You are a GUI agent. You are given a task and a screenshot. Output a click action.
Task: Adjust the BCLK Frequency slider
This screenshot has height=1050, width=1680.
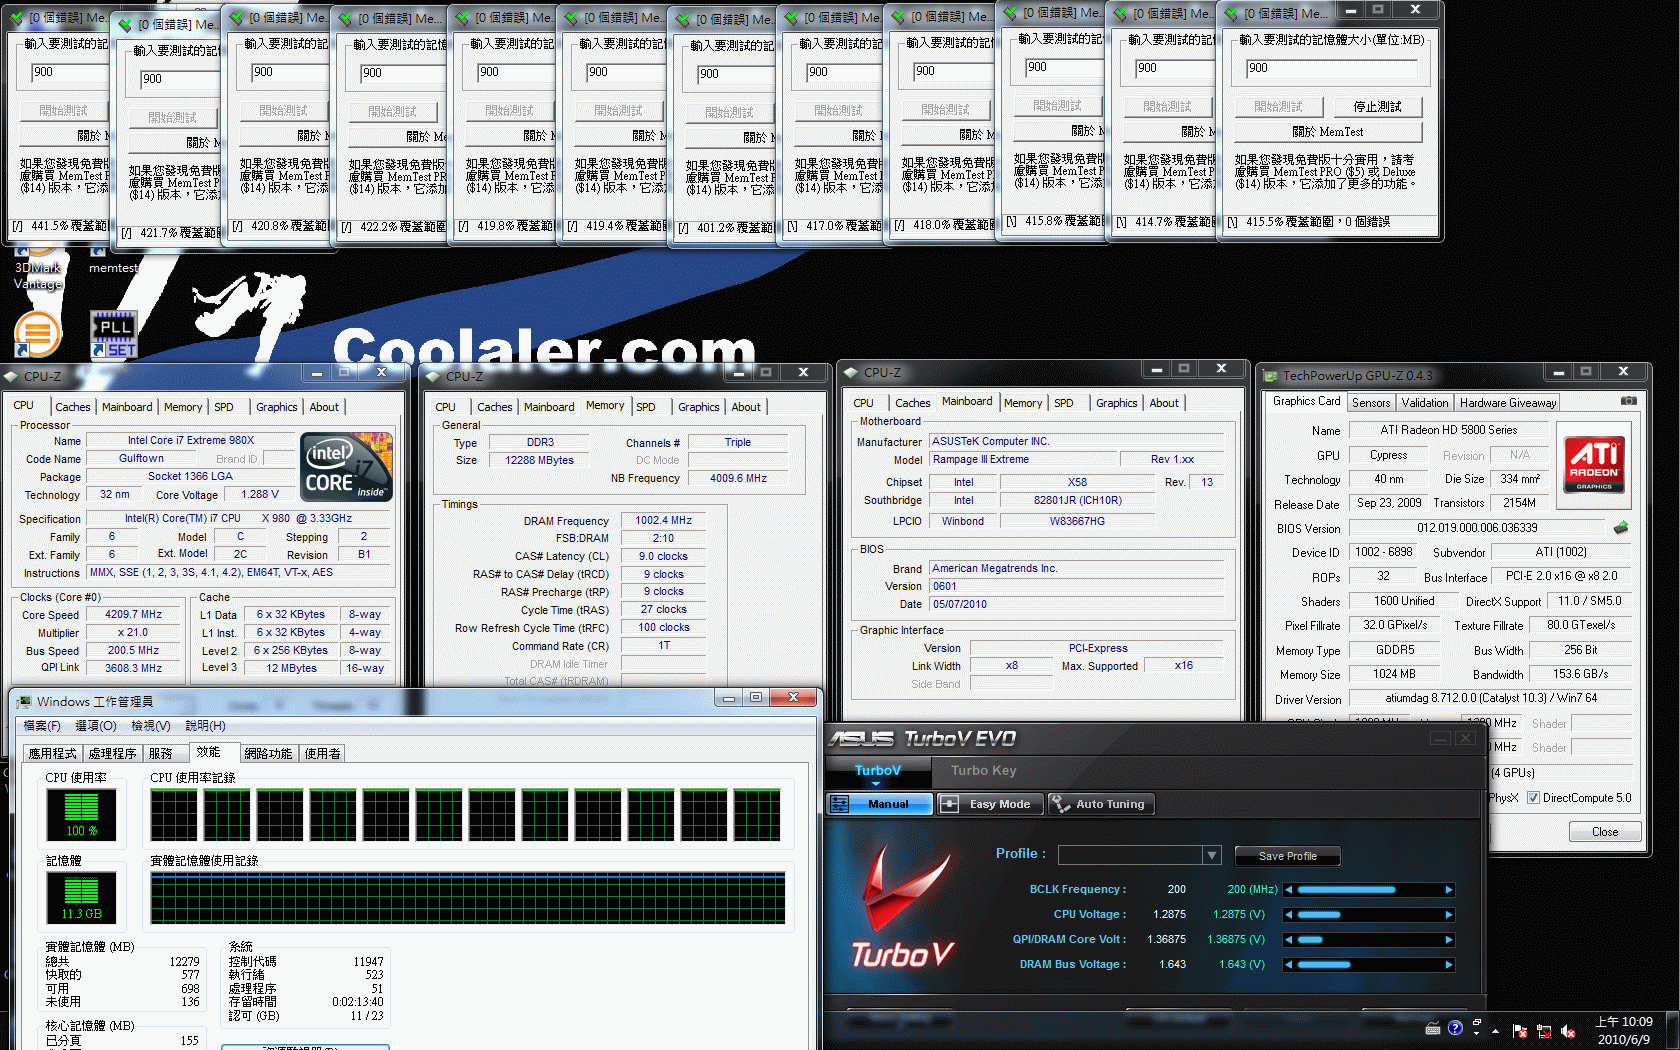(1368, 889)
